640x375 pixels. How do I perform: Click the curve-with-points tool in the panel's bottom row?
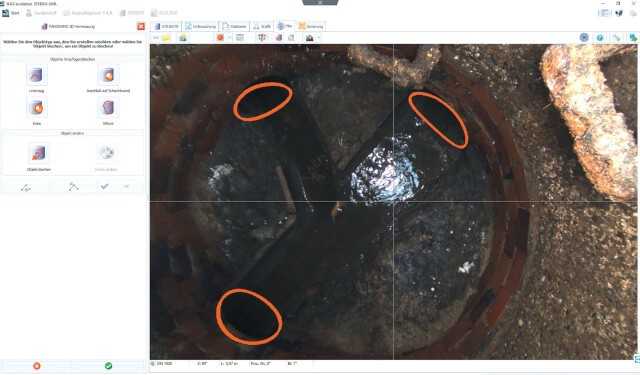tap(26, 187)
